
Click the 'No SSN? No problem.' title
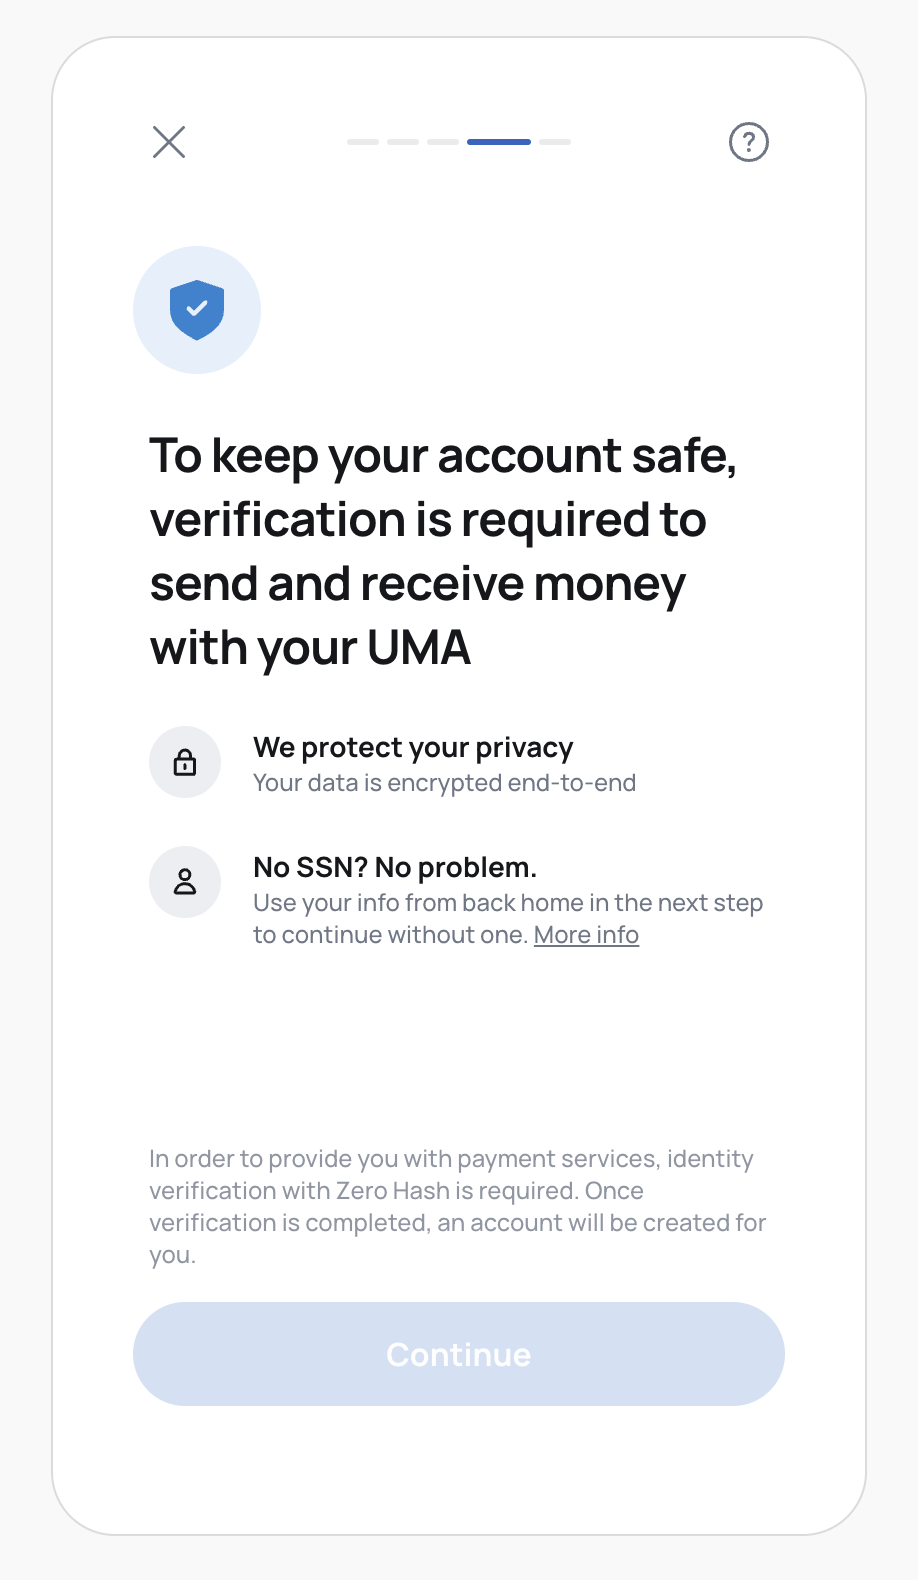click(x=395, y=868)
